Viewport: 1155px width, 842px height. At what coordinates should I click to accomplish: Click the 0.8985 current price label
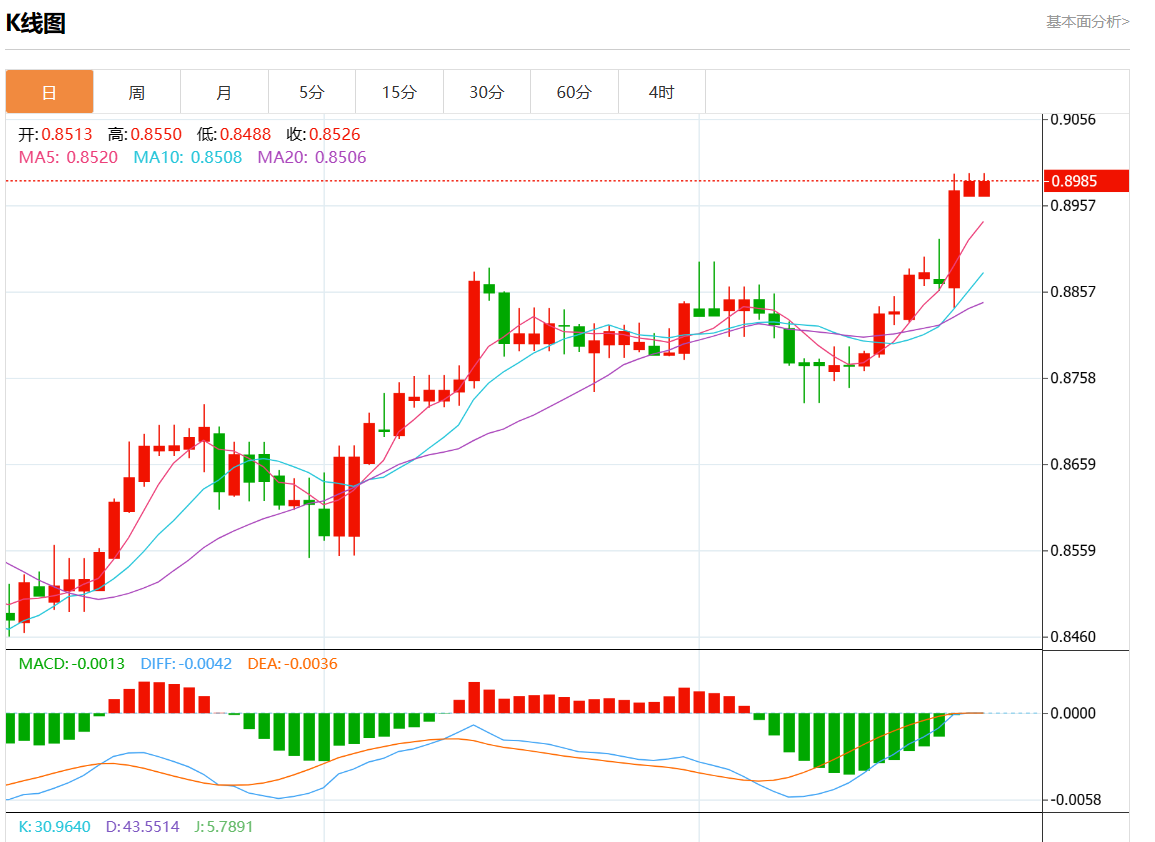coord(1086,181)
